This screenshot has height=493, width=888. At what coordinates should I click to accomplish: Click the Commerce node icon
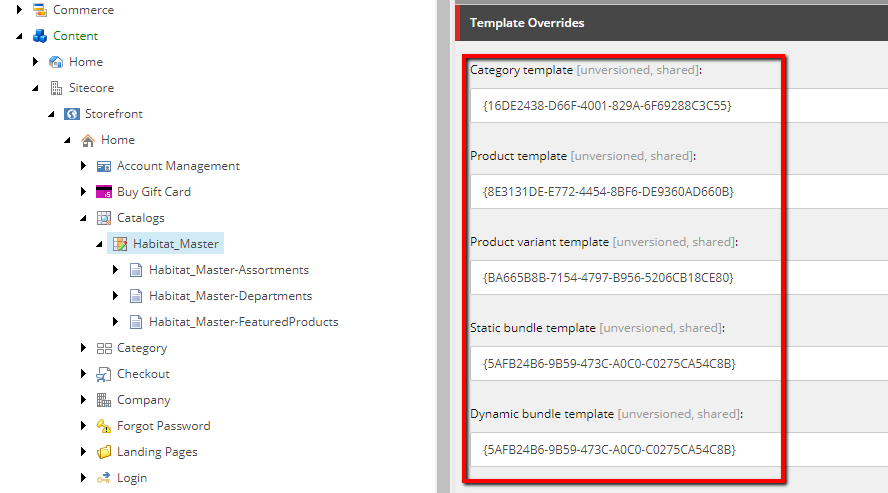(x=40, y=10)
